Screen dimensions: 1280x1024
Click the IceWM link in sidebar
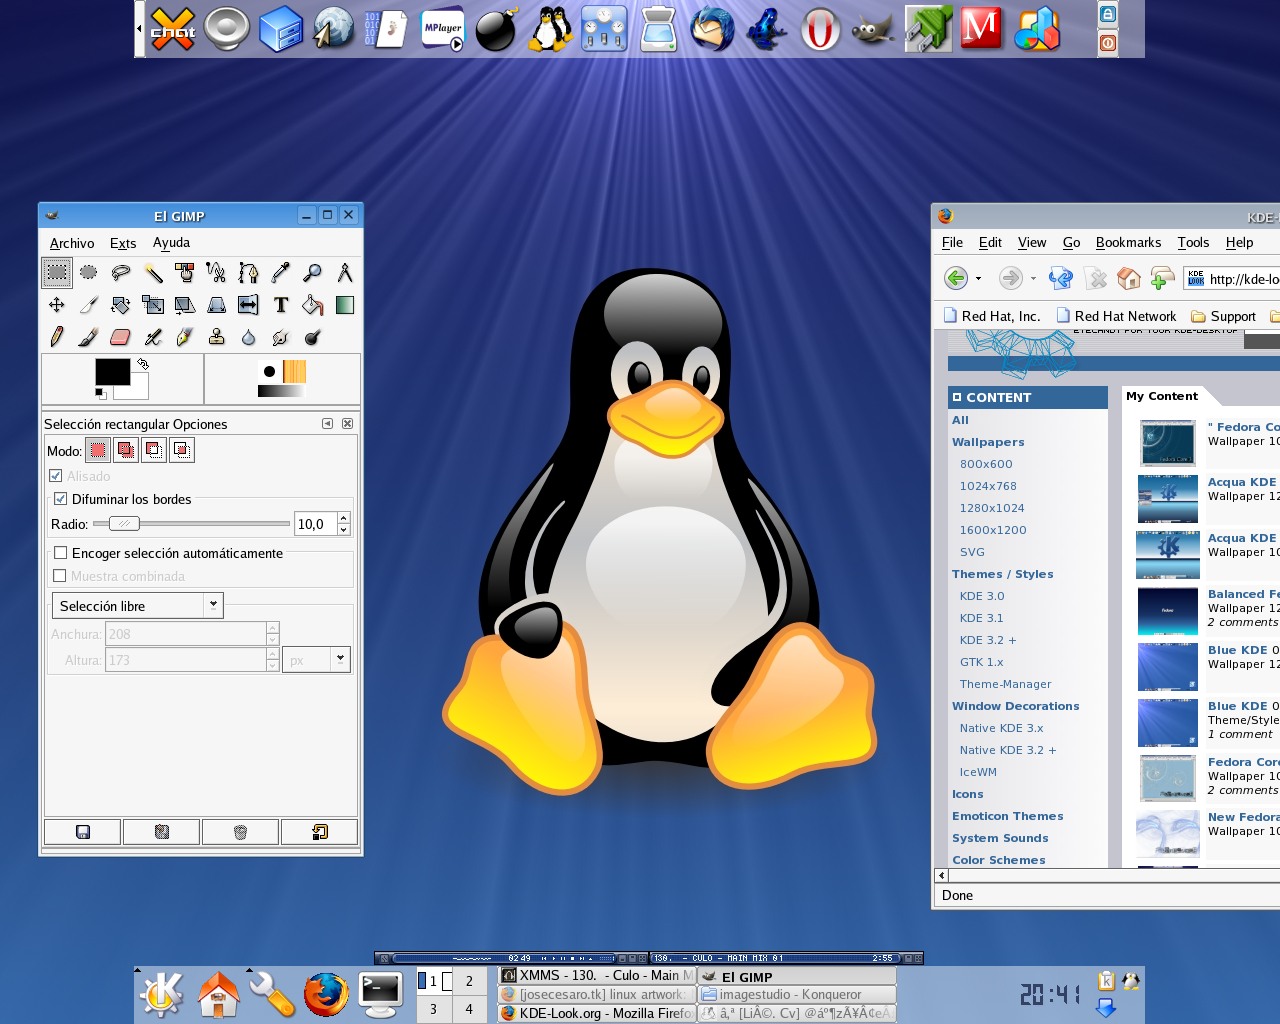click(x=978, y=772)
